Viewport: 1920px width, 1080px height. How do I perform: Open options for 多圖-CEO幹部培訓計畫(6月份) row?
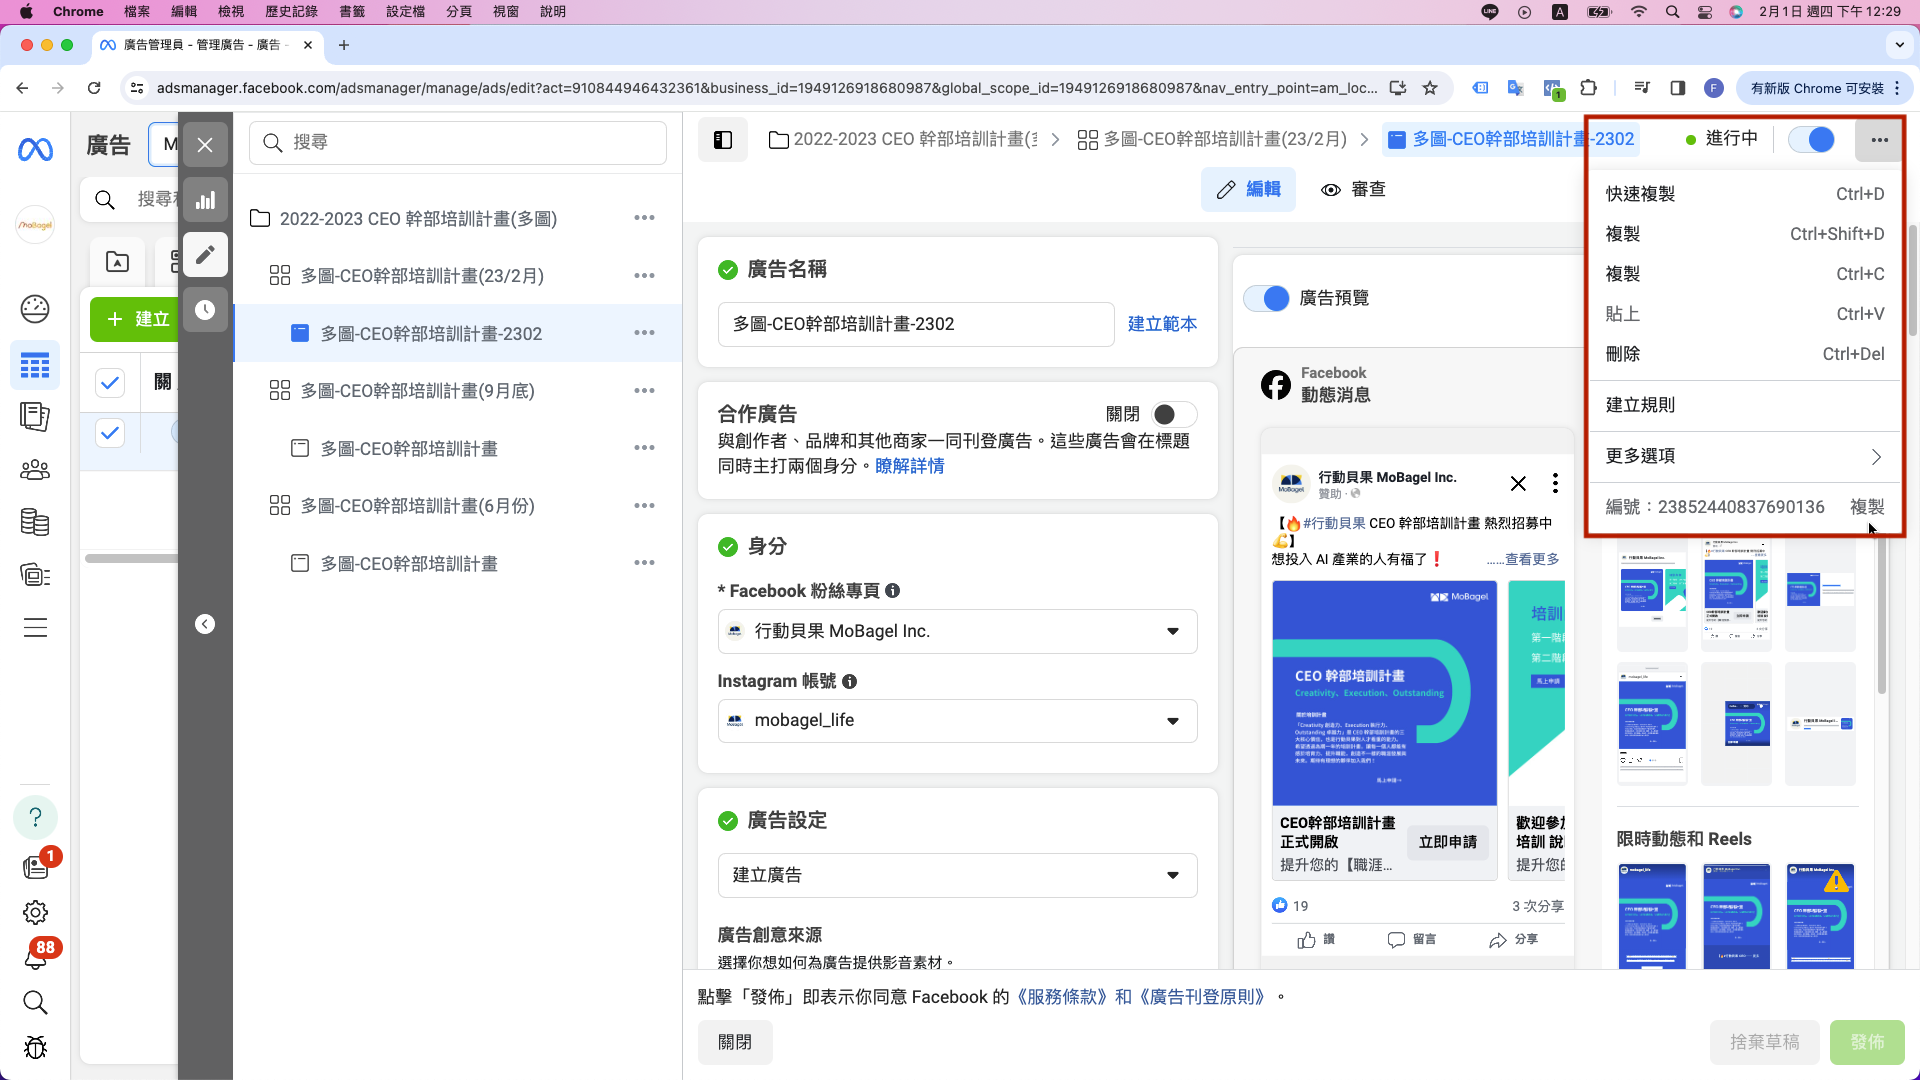coord(644,506)
